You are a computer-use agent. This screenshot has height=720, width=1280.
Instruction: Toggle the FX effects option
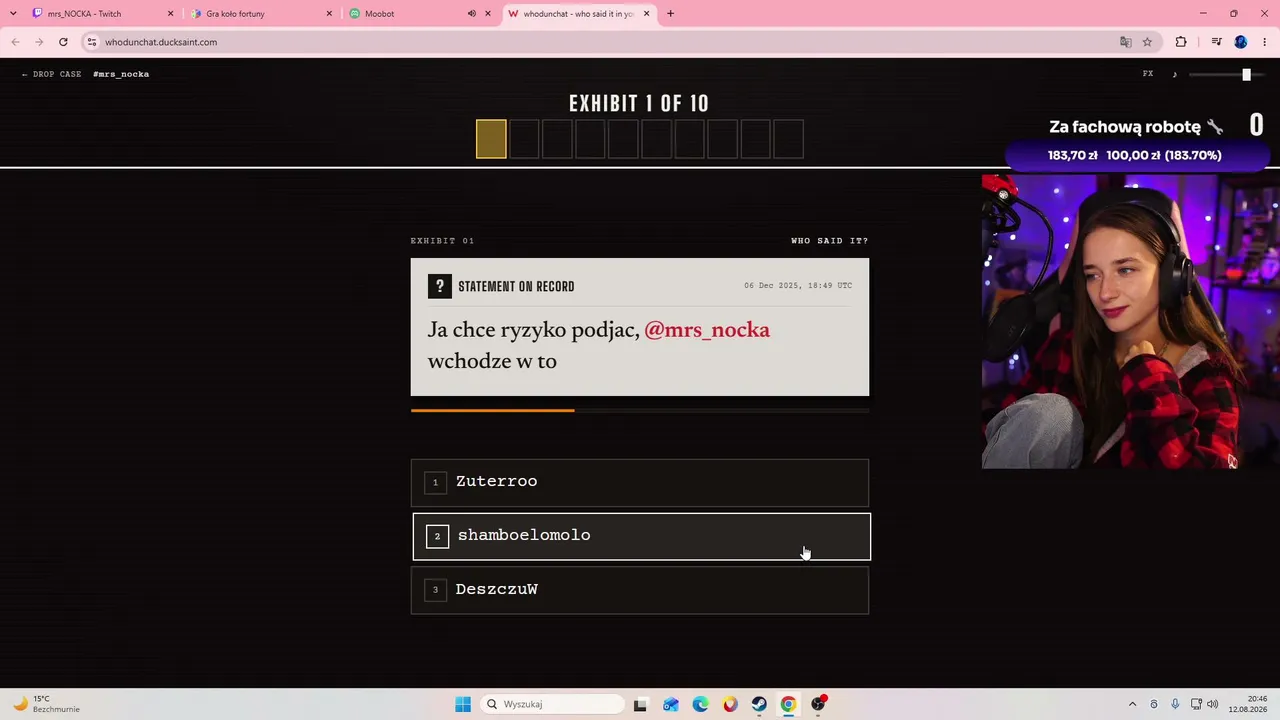pyautogui.click(x=1148, y=74)
